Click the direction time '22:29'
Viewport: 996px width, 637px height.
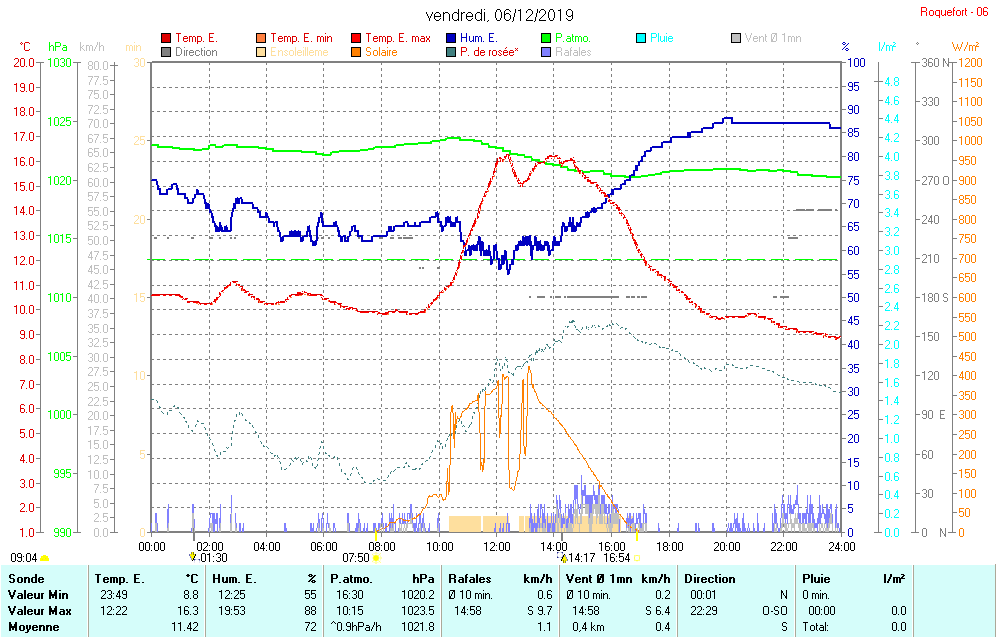(703, 611)
